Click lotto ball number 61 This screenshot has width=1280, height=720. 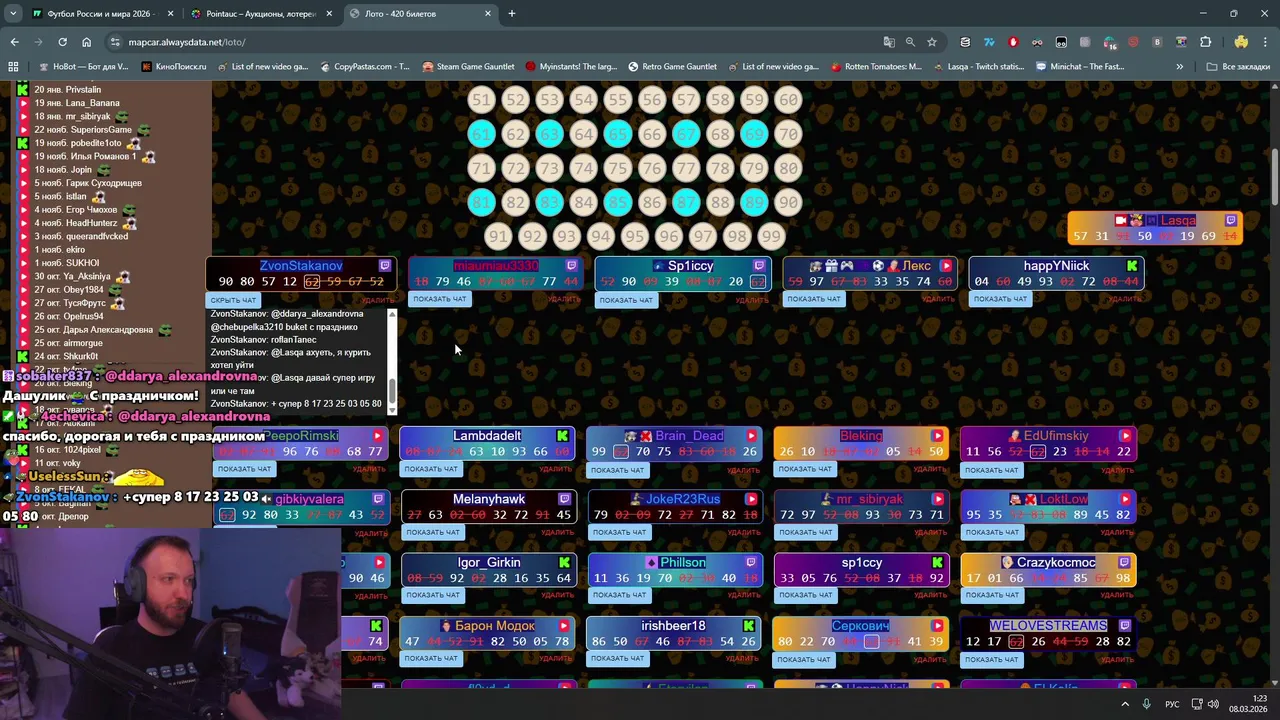[482, 134]
